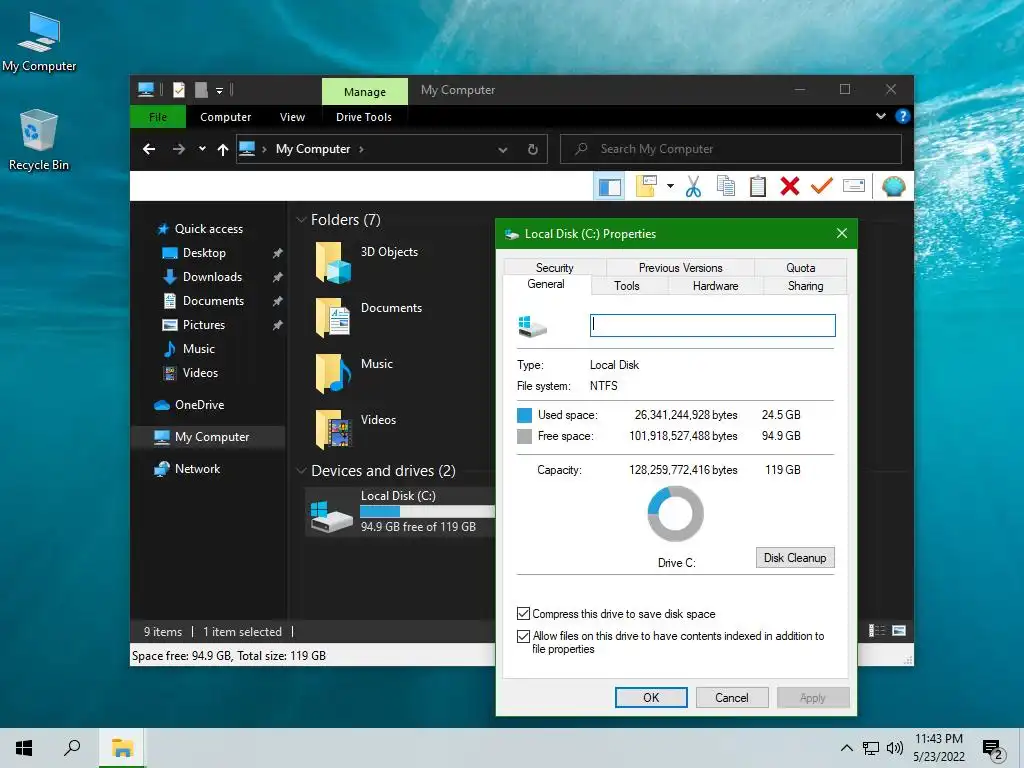
Task: Expand the ribbon with the chevron
Action: [x=881, y=116]
